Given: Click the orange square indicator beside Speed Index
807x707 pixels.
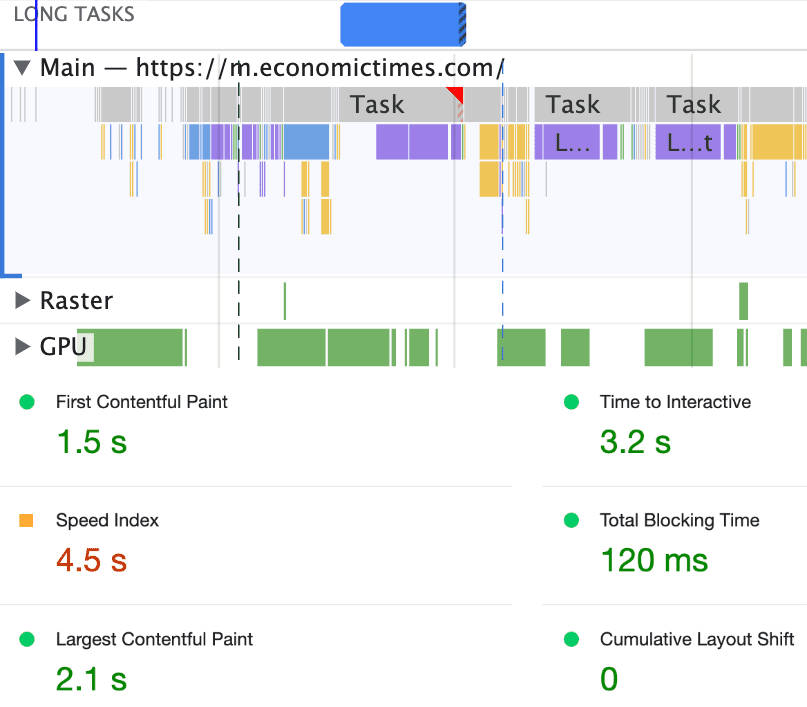Looking at the screenshot, I should point(26,520).
